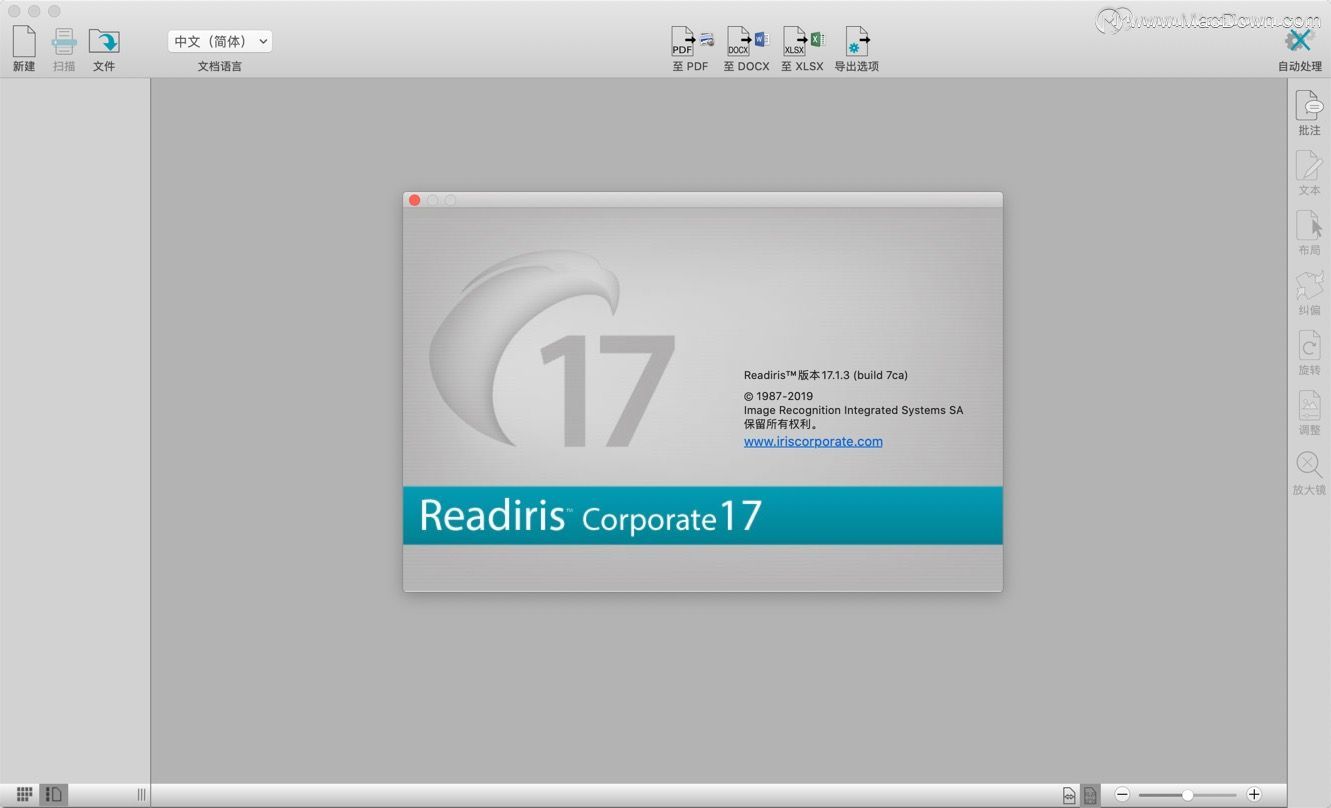Close the Readiris about dialog

pos(414,200)
